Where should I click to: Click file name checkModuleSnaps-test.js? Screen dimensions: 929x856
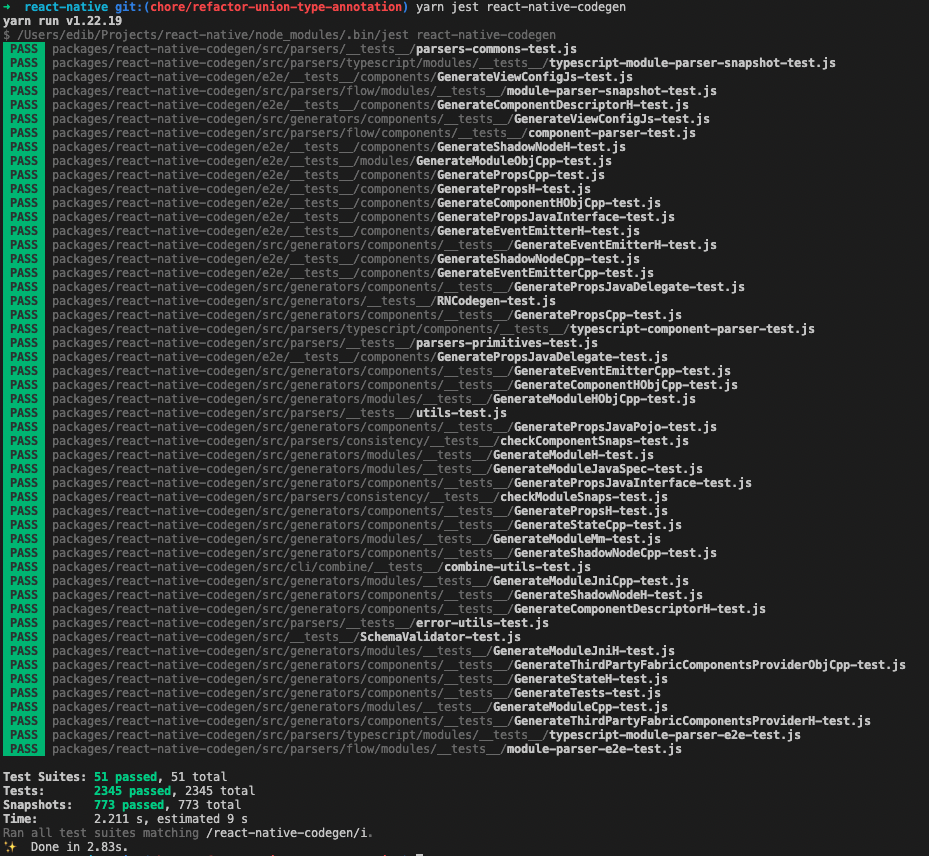(584, 497)
